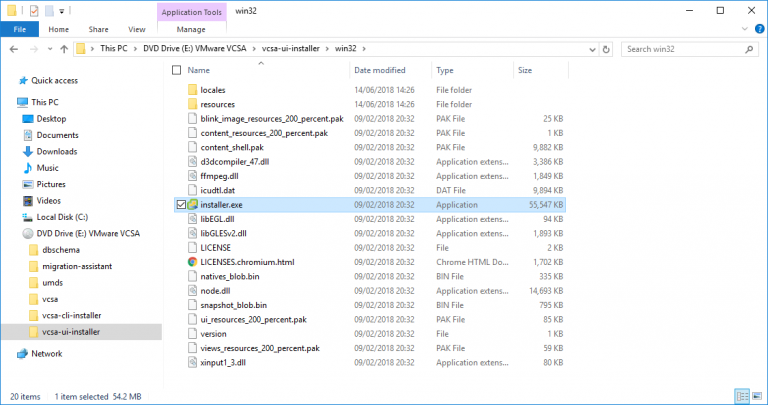Switch to the Share ribbon tab

tap(98, 29)
